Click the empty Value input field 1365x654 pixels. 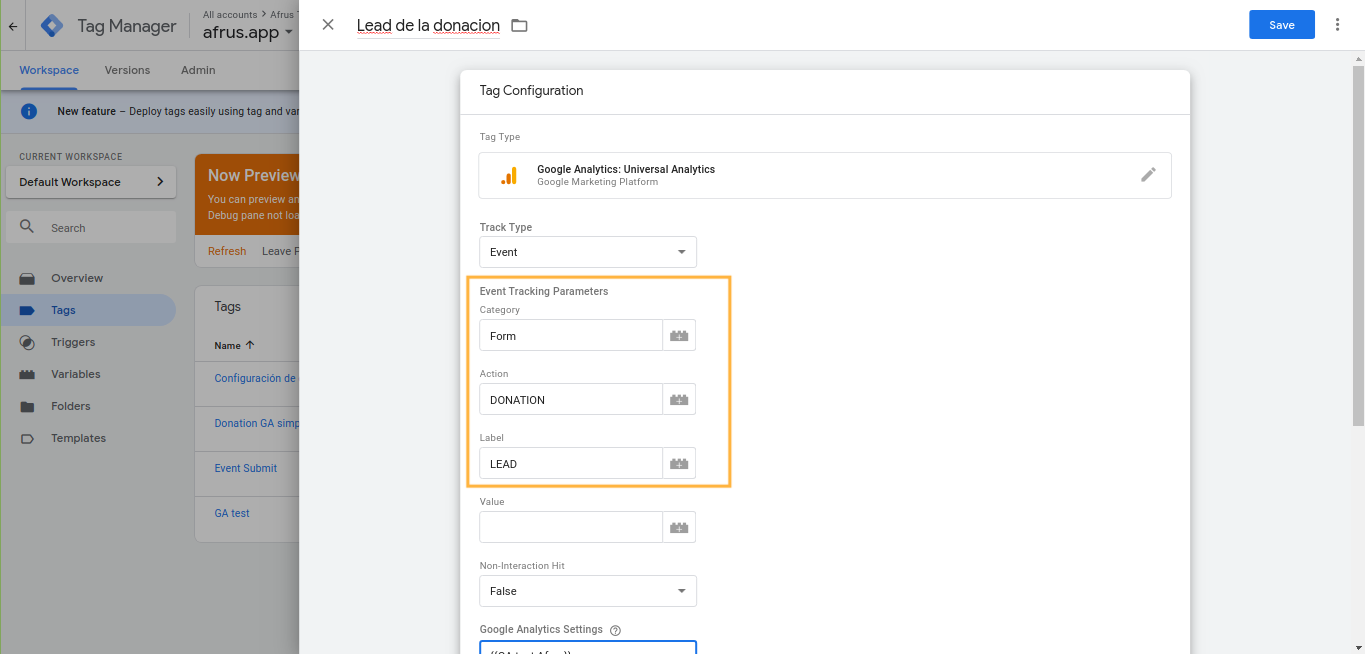pyautogui.click(x=571, y=528)
